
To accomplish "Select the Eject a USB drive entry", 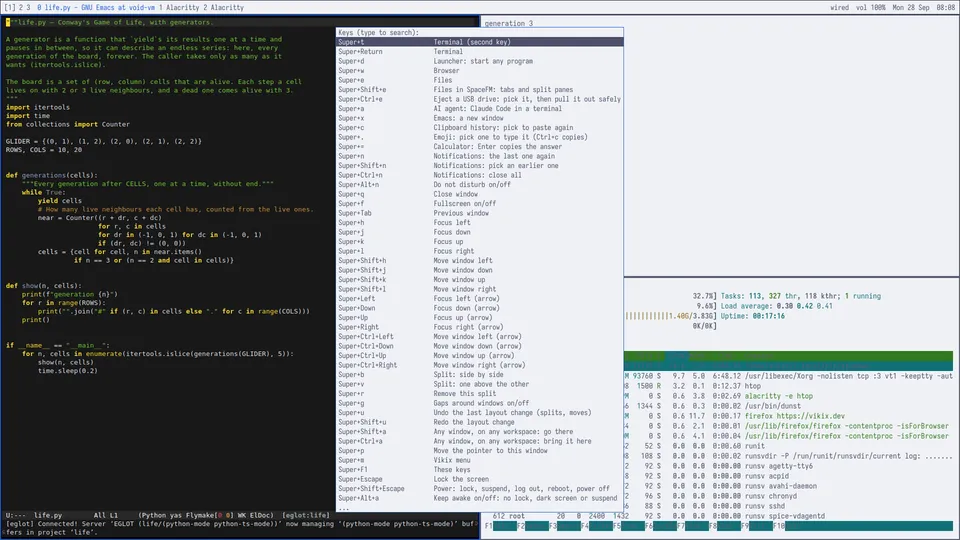I will [480, 99].
